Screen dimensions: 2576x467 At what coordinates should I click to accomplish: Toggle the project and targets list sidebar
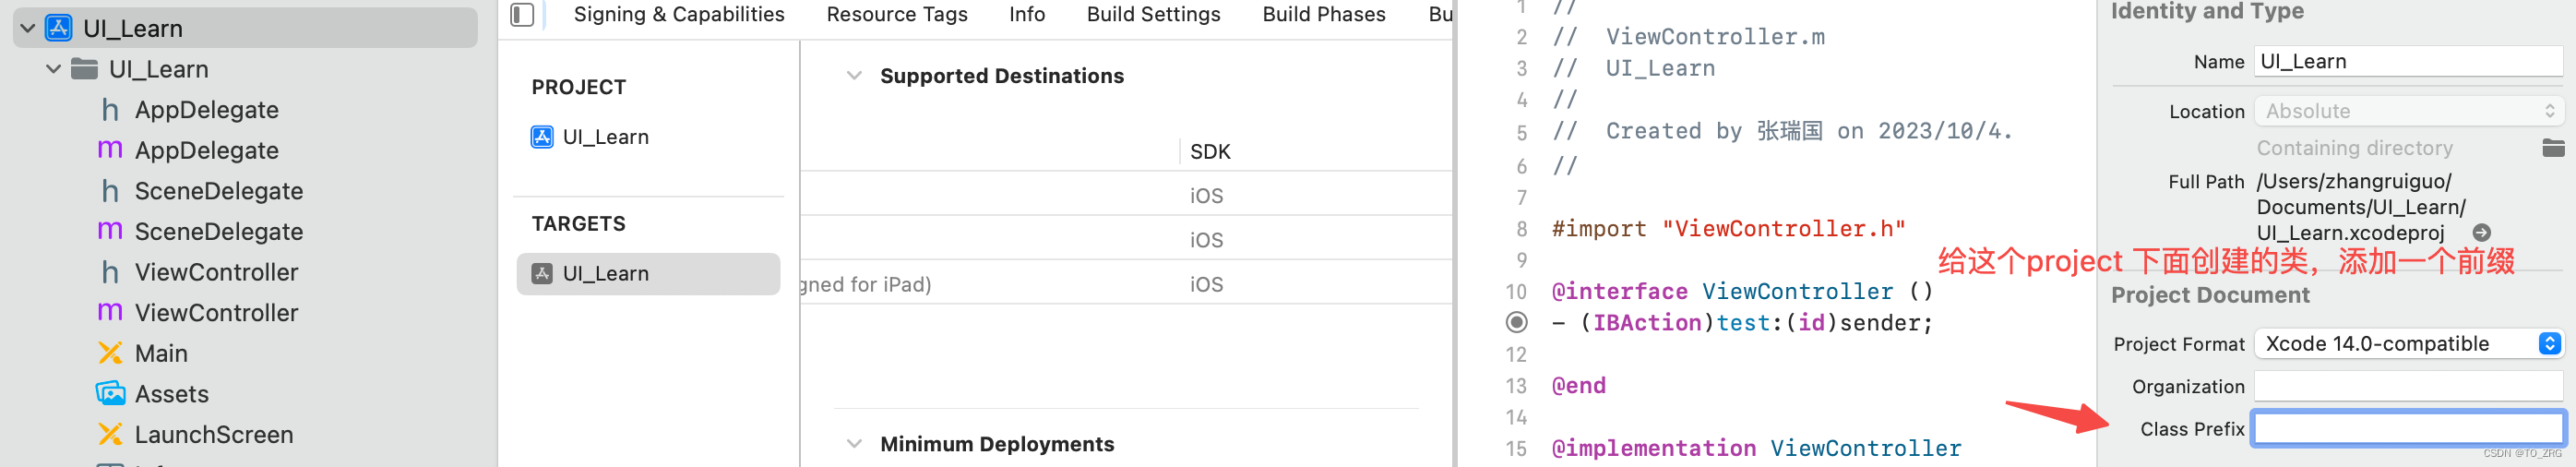point(522,14)
